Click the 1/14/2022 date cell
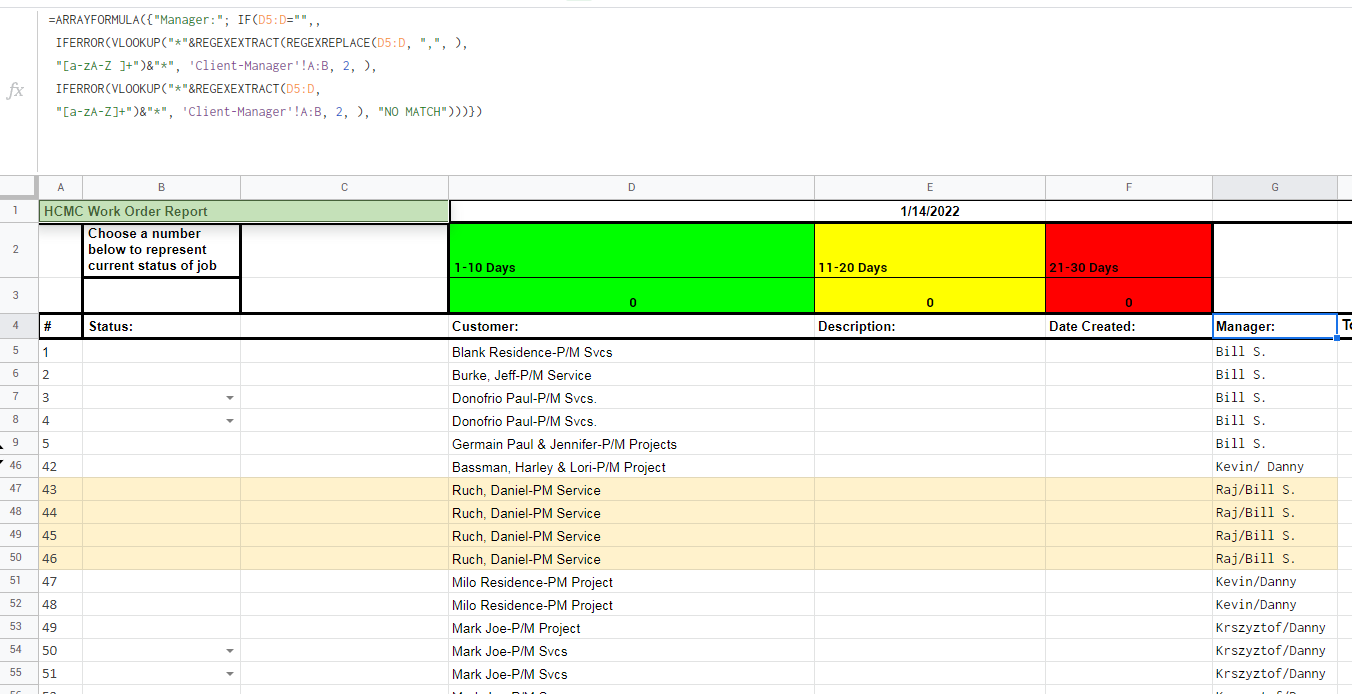Viewport: 1352px width, 694px height. 930,211
